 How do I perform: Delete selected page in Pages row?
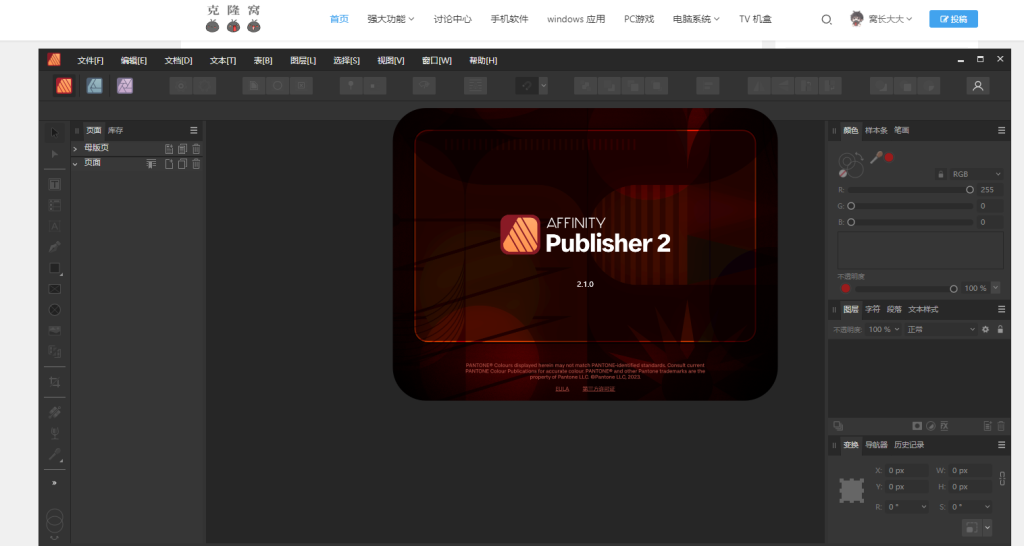point(196,164)
